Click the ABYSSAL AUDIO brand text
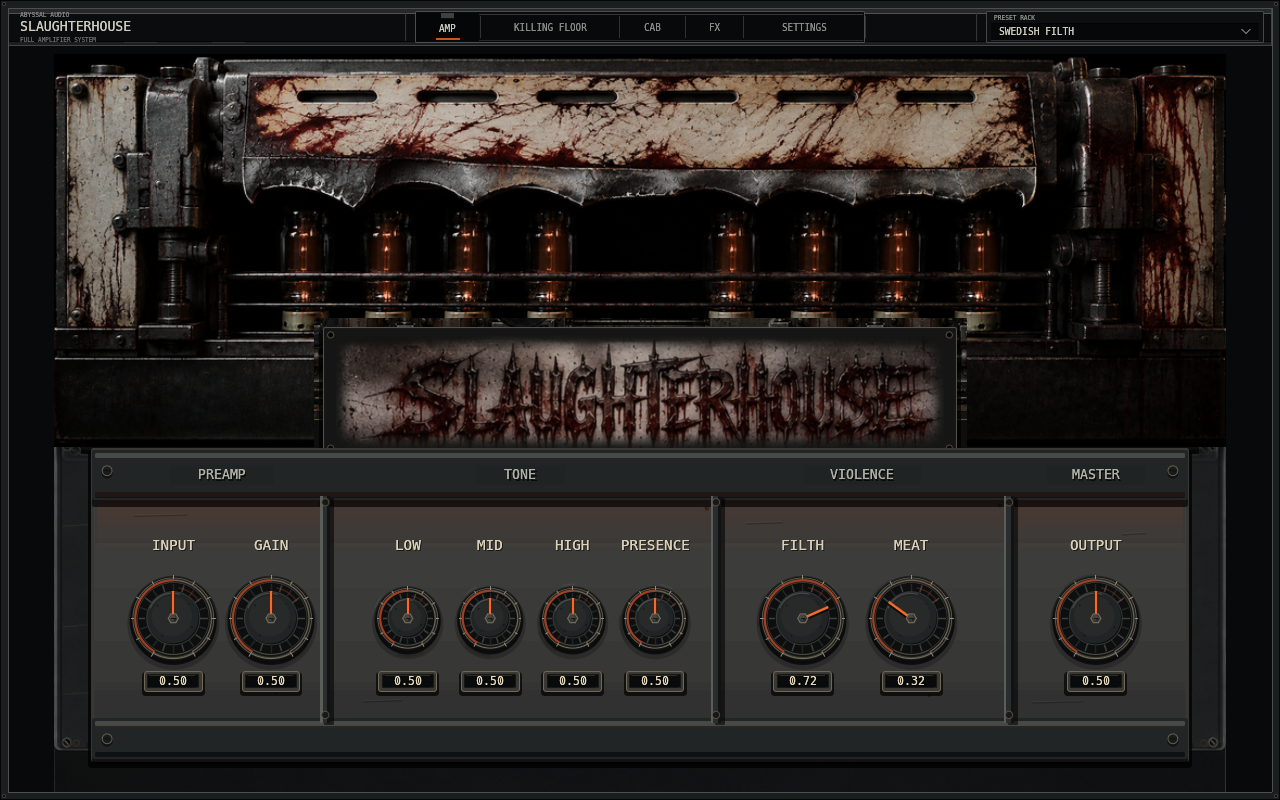Viewport: 1280px width, 800px height. [44, 15]
